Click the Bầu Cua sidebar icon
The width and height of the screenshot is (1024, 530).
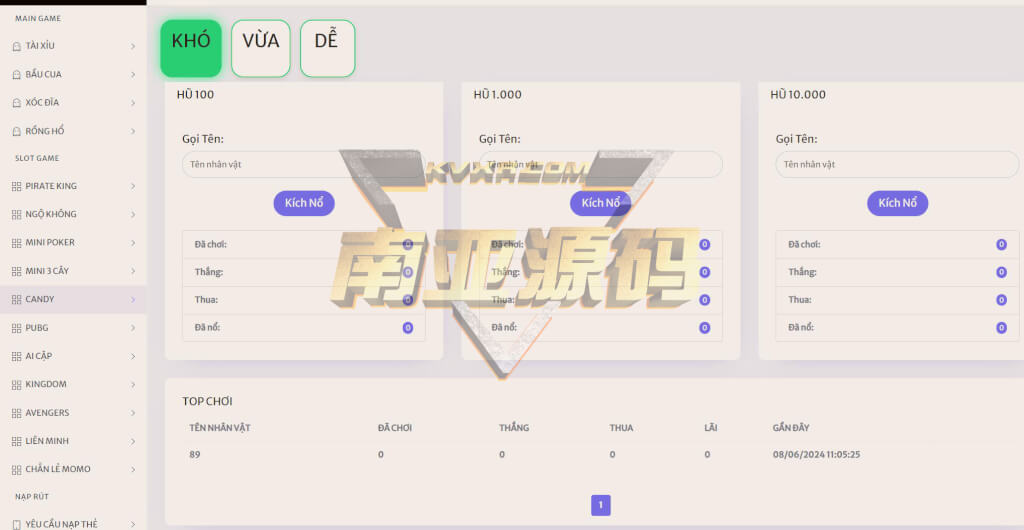(16, 74)
